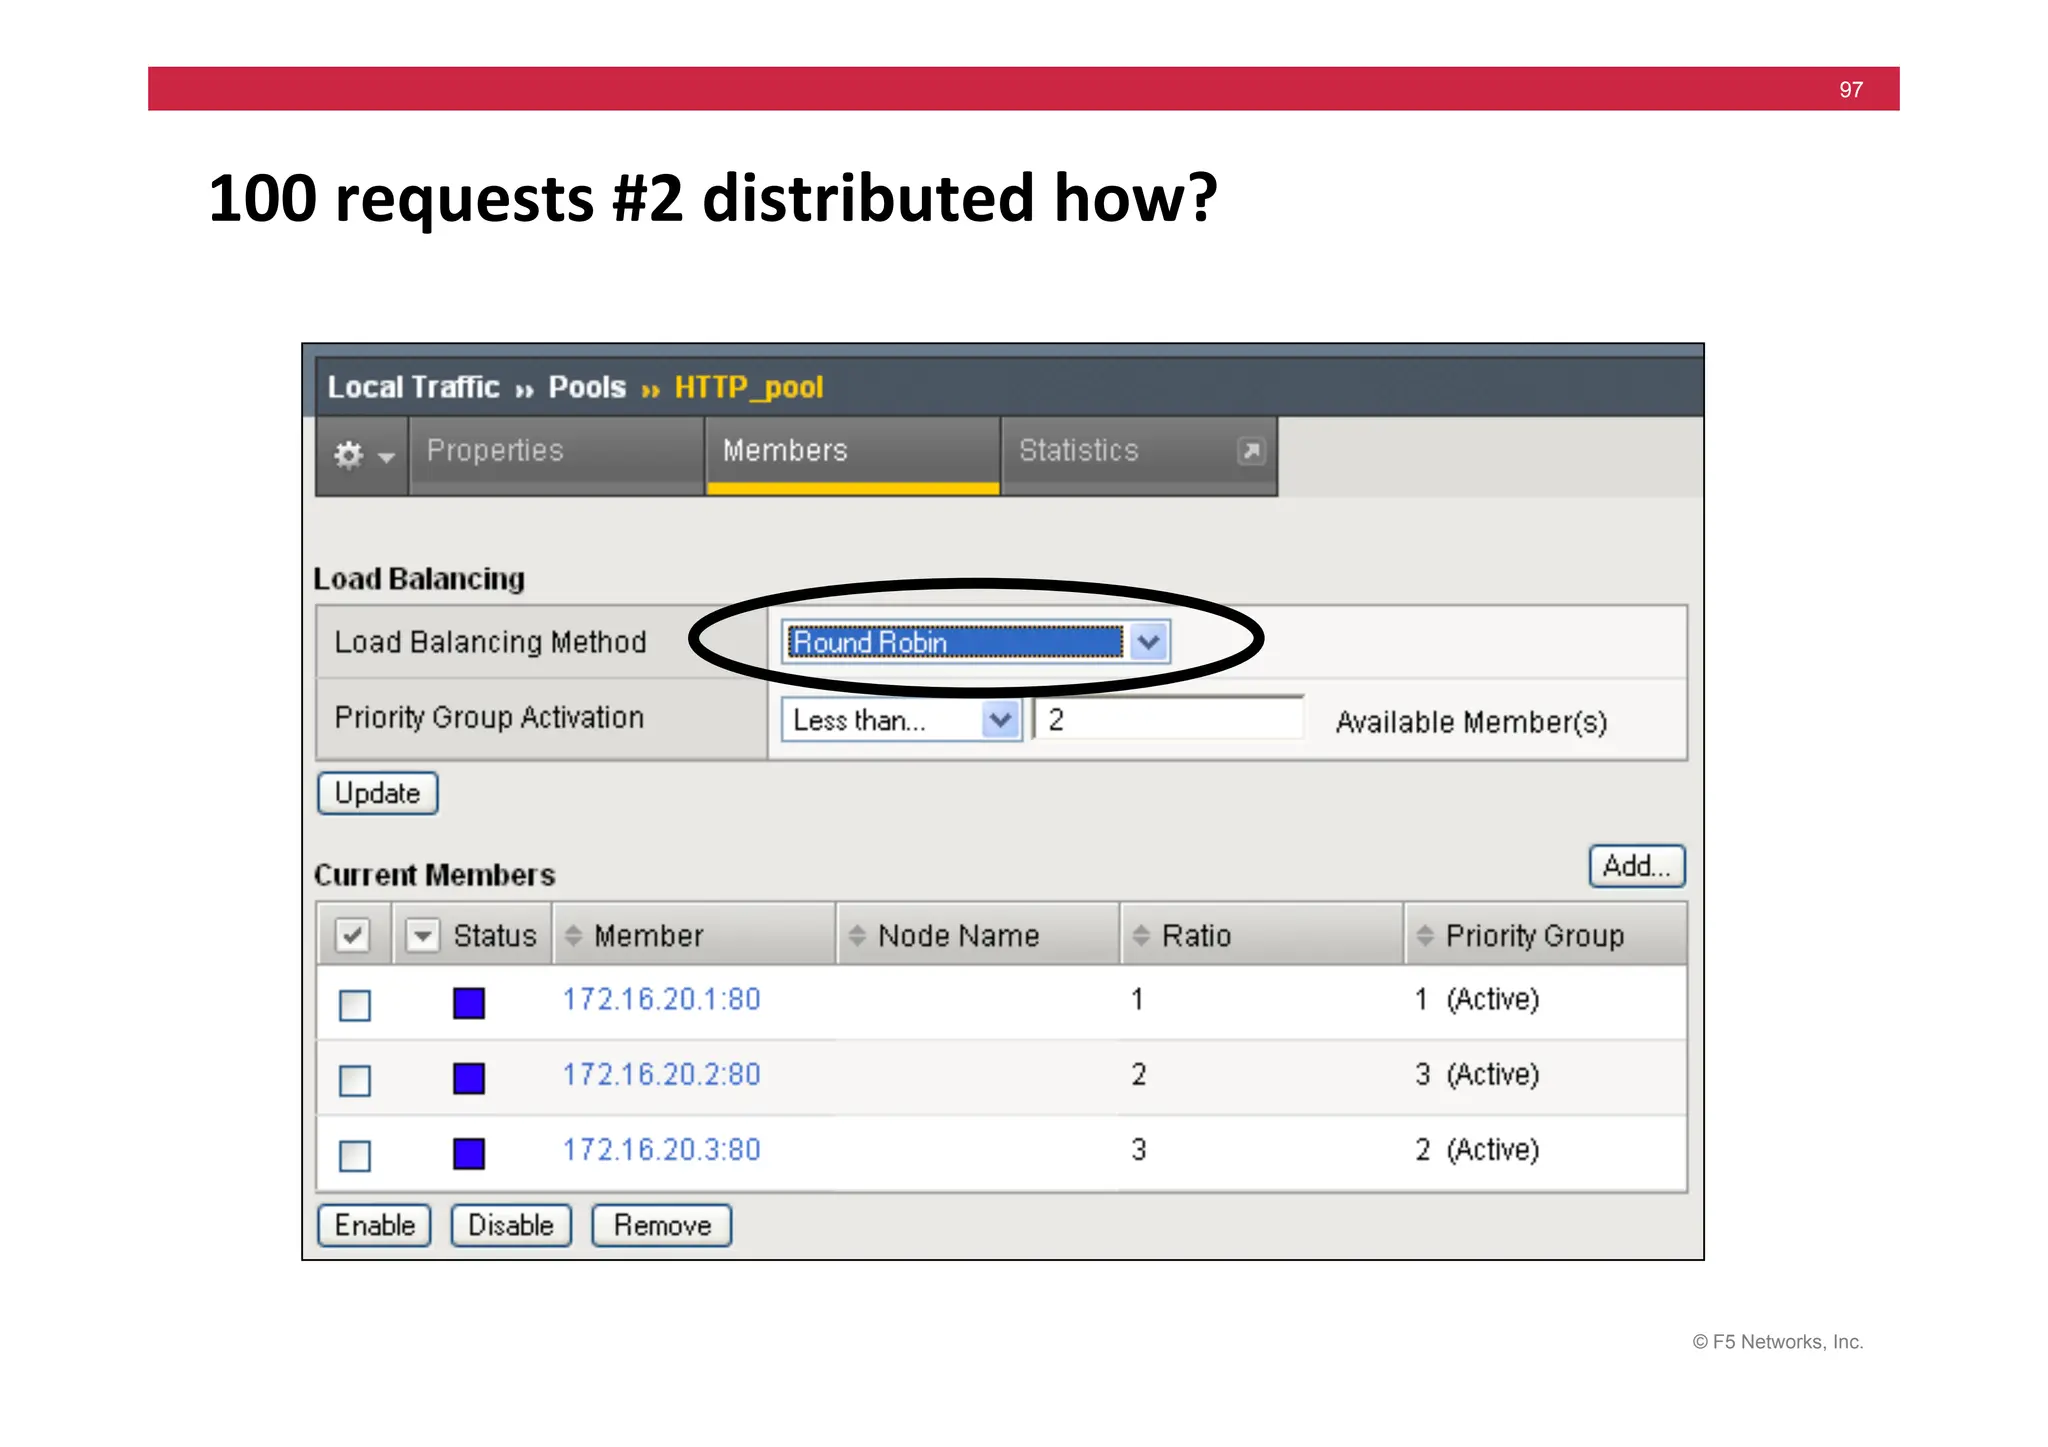
Task: Open member link 172.16.20.2:80
Action: [x=661, y=1074]
